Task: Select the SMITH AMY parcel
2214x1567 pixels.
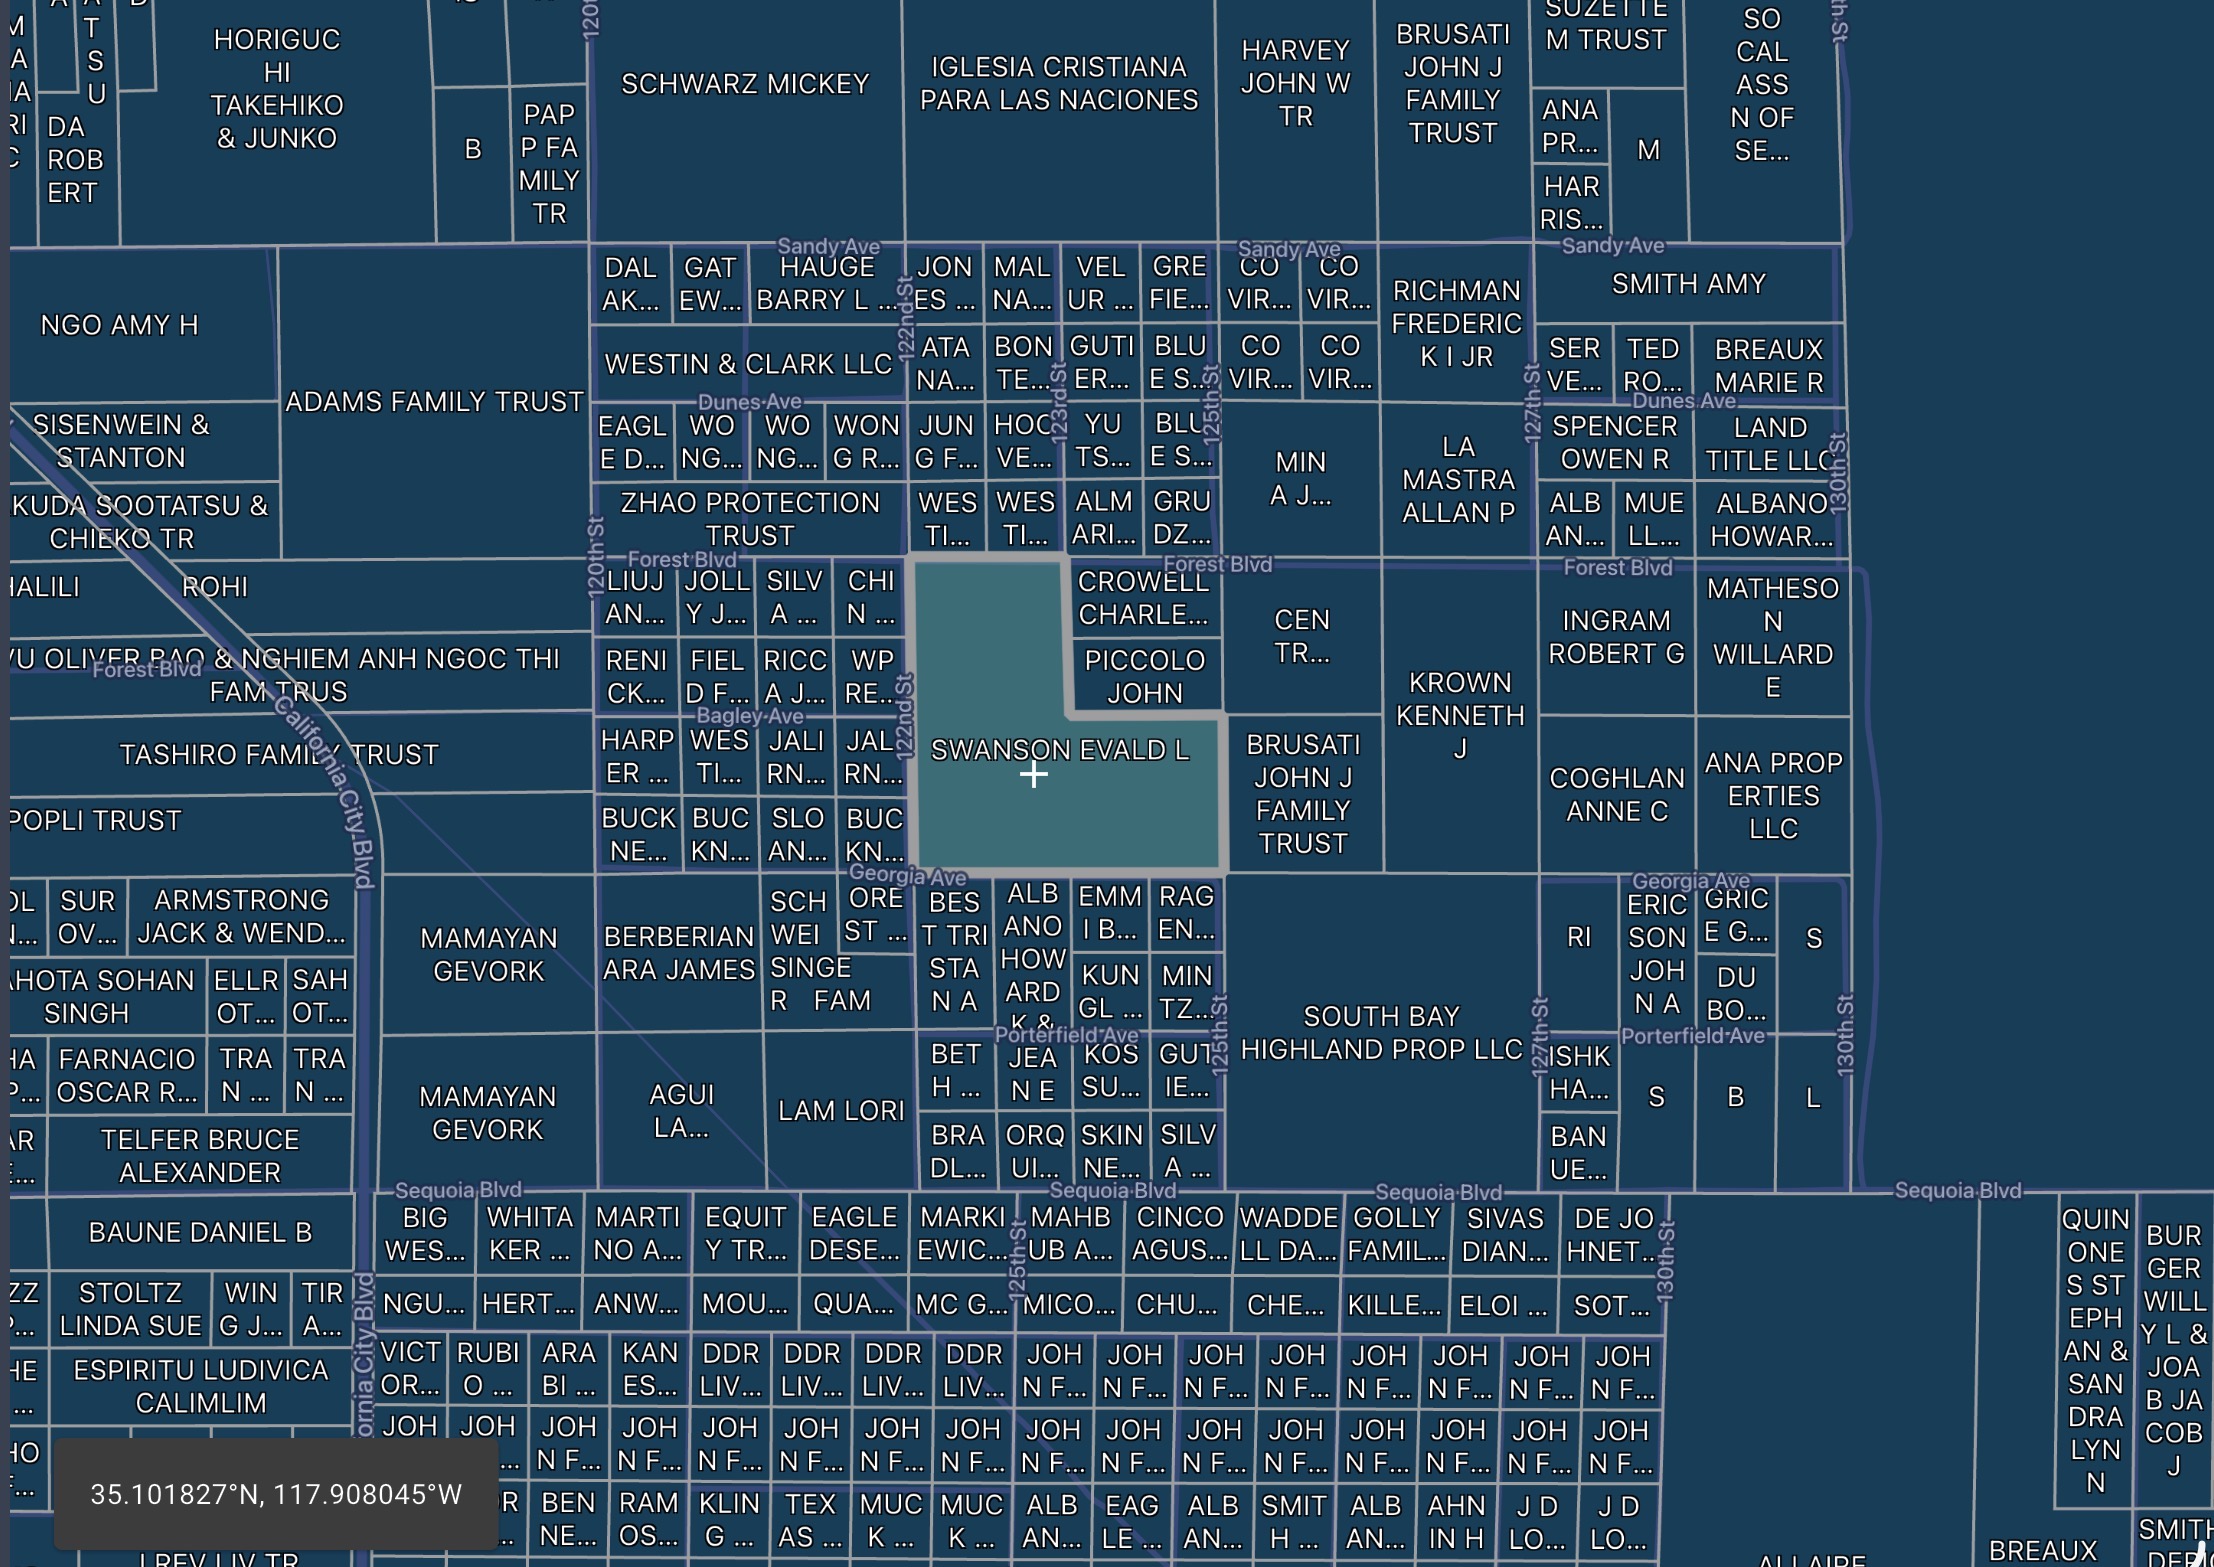Action: click(x=1687, y=285)
